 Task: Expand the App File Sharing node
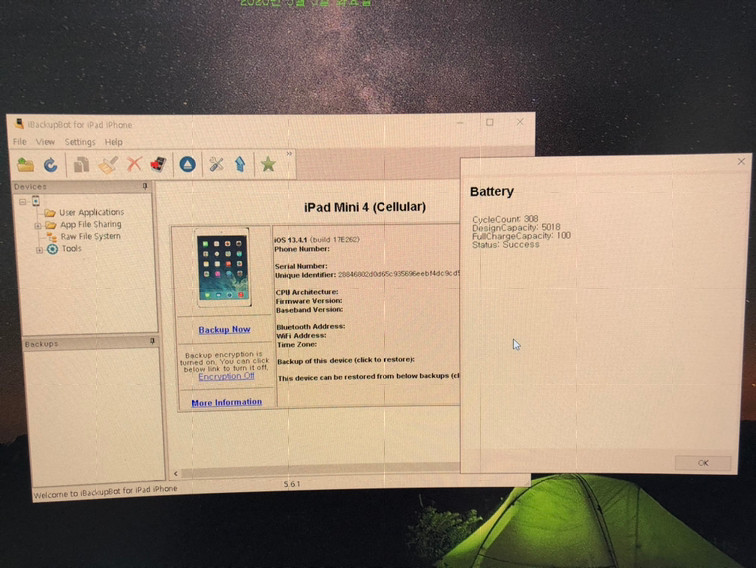point(38,225)
